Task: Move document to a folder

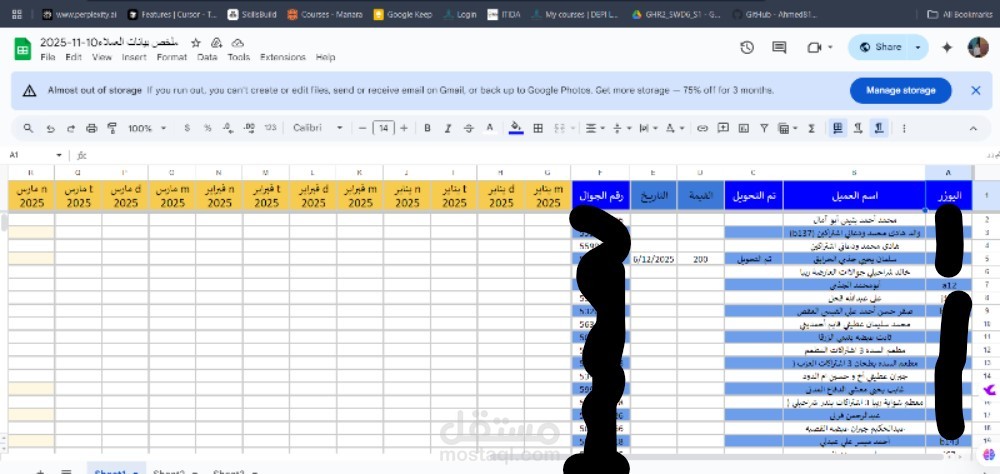Action: point(216,43)
